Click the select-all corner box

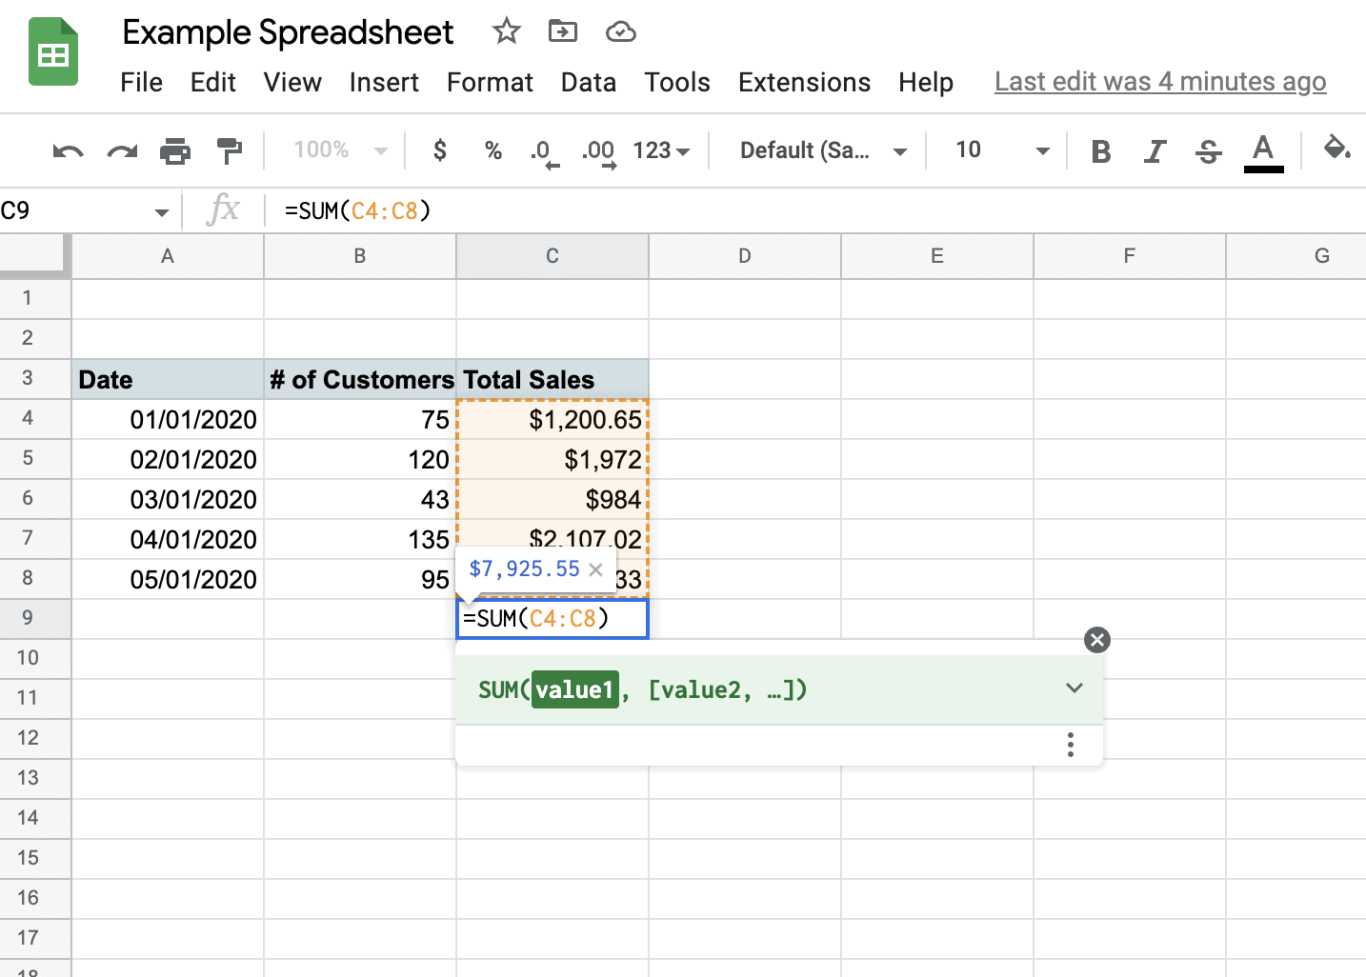click(35, 256)
